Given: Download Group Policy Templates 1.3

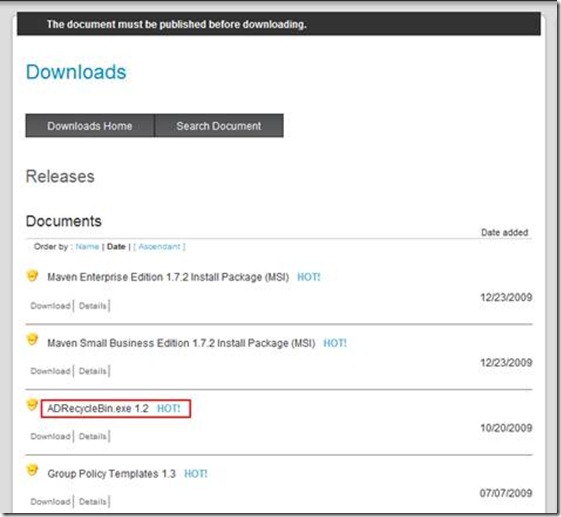Looking at the screenshot, I should [50, 502].
